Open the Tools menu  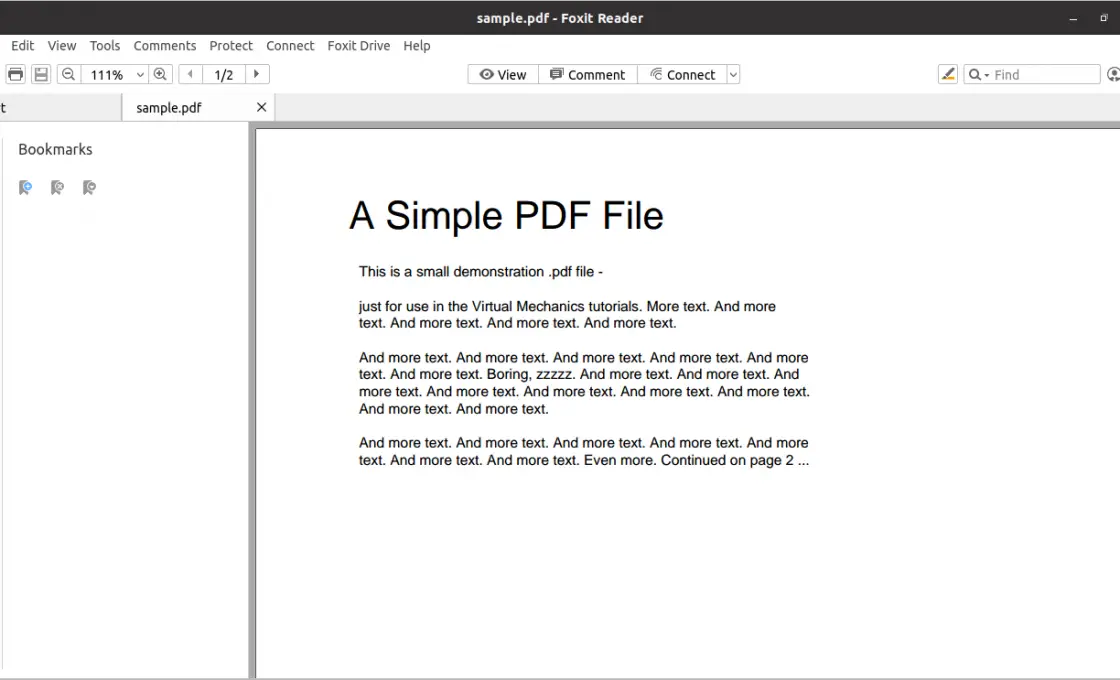point(105,45)
